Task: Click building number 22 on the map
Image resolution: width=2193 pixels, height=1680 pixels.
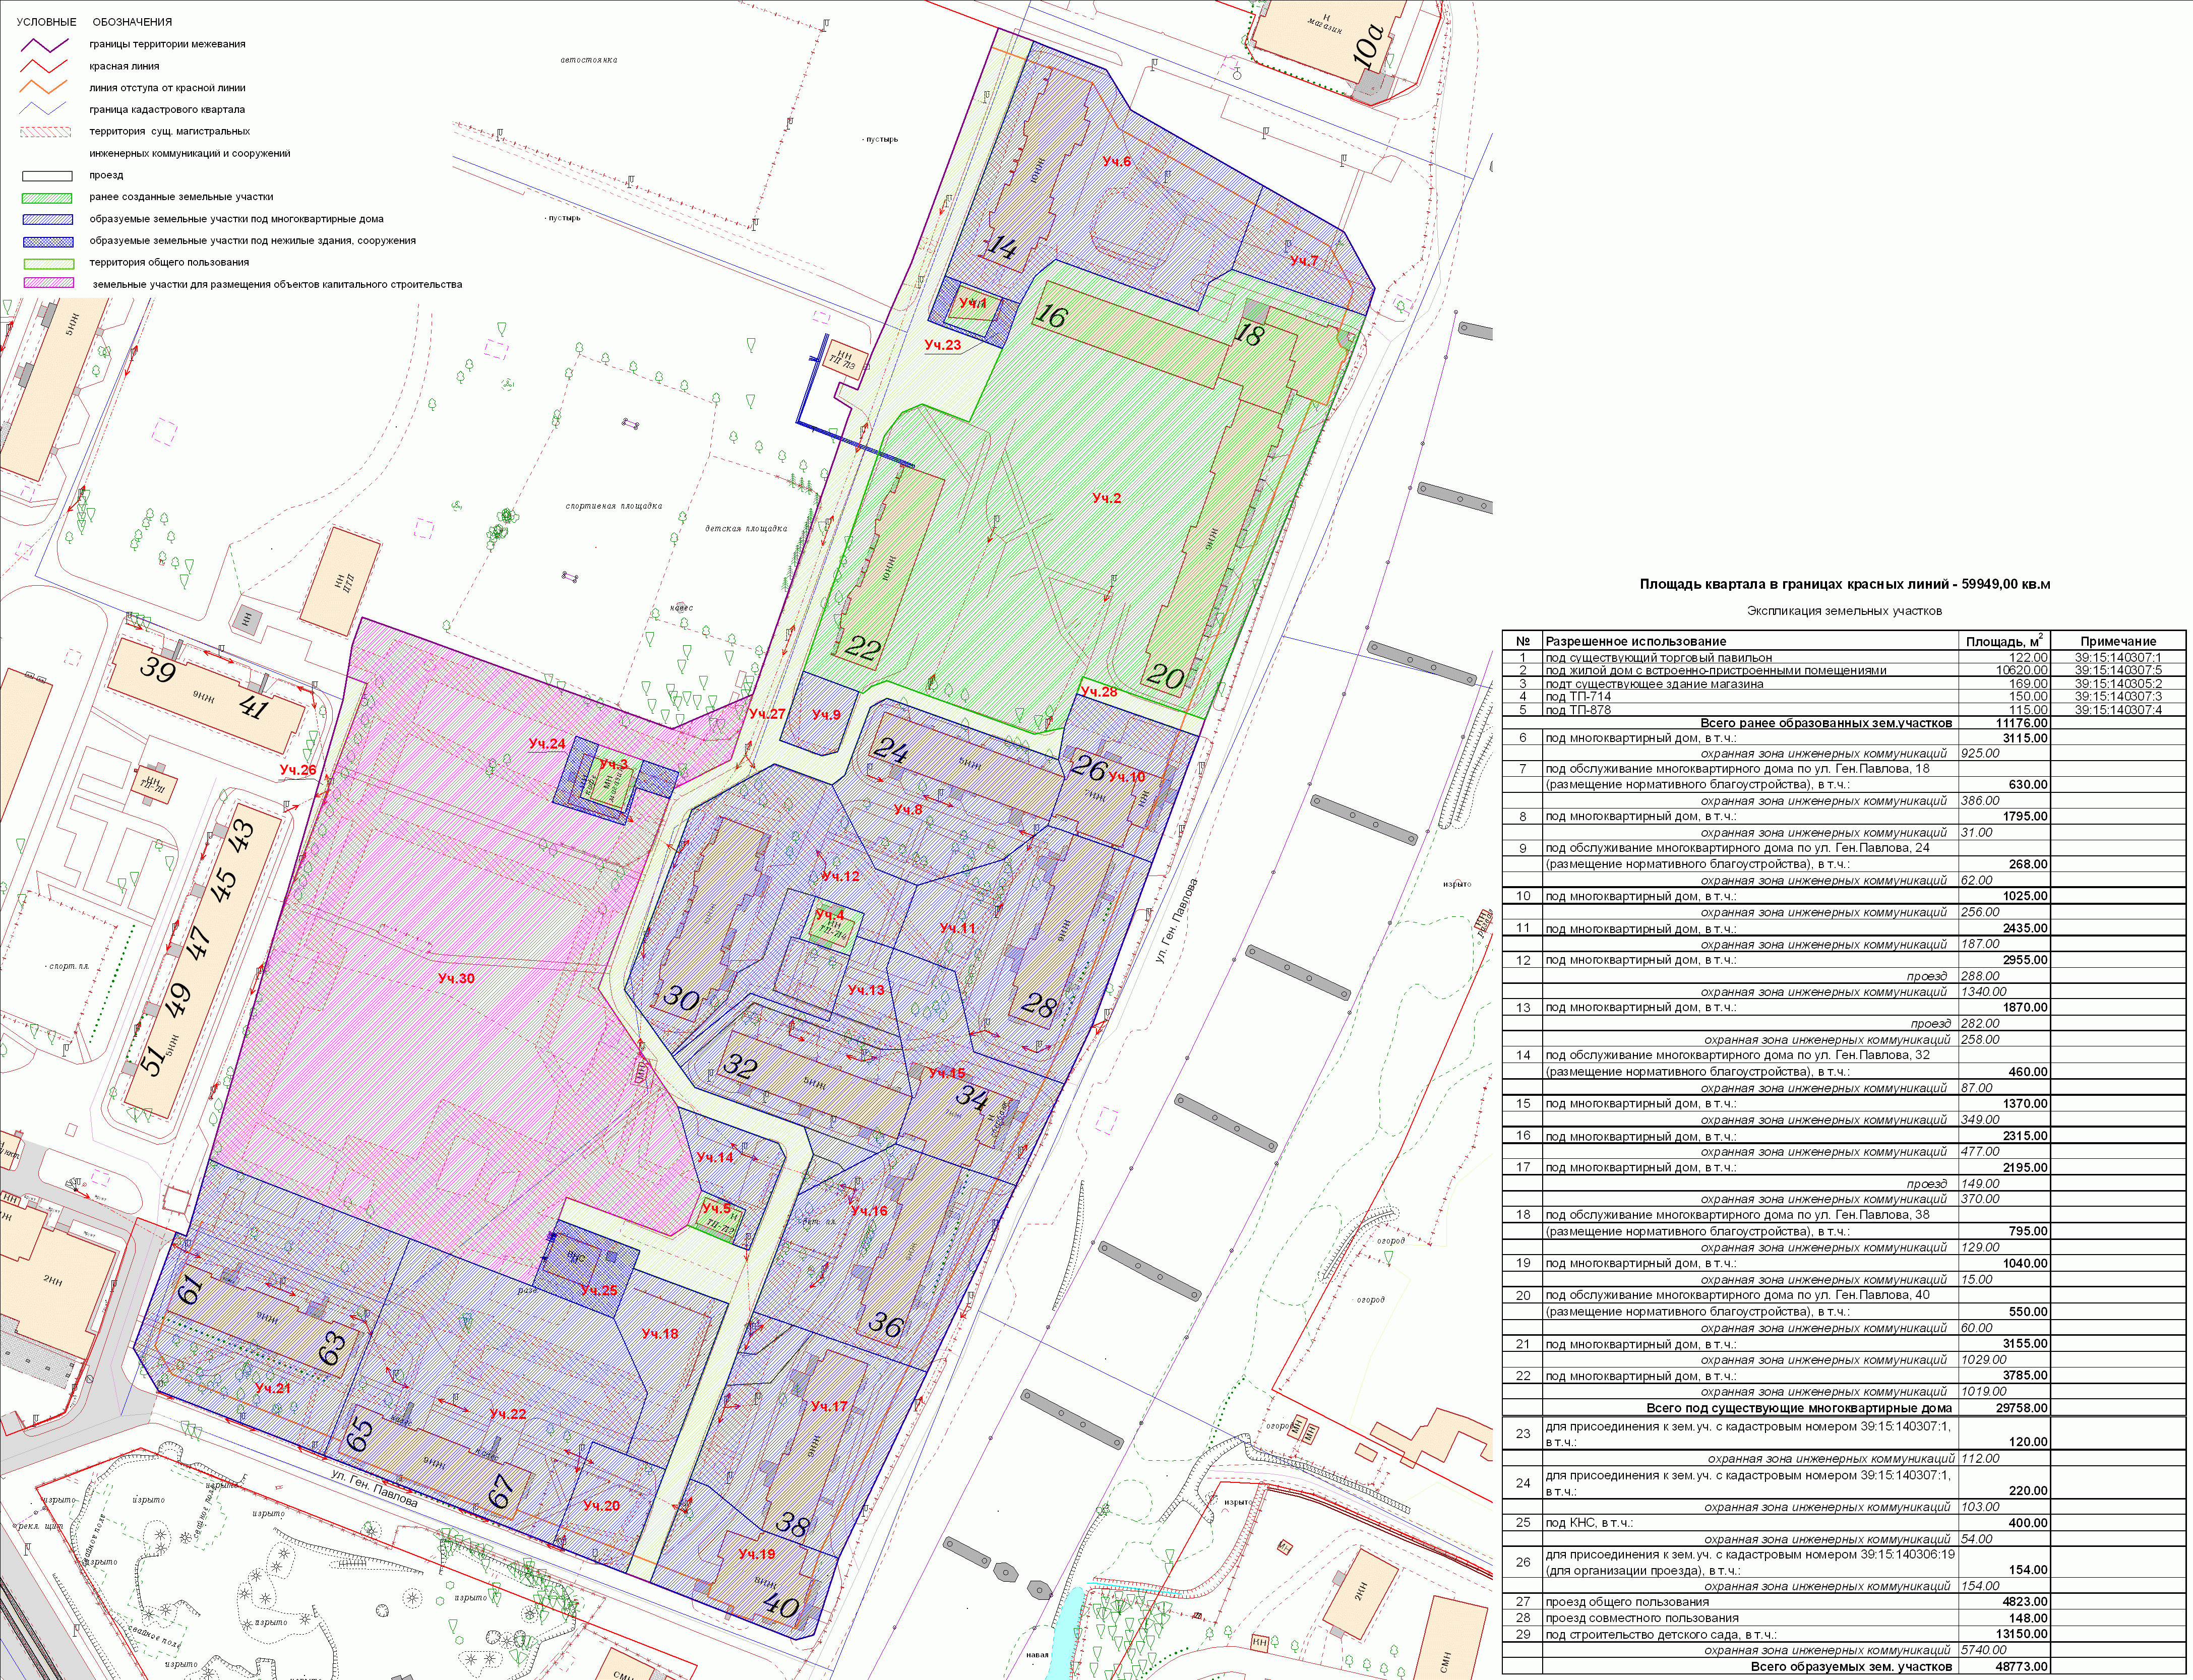Action: pyautogui.click(x=862, y=649)
